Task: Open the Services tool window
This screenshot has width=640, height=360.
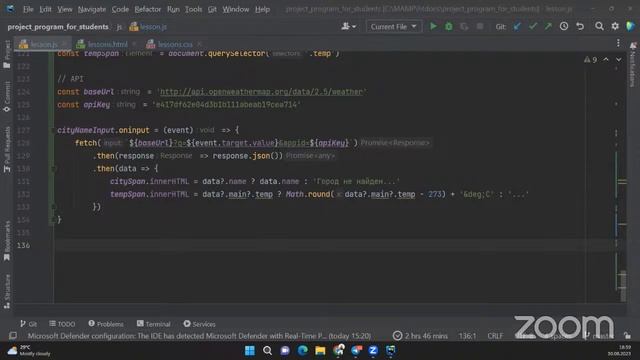Action: point(199,324)
